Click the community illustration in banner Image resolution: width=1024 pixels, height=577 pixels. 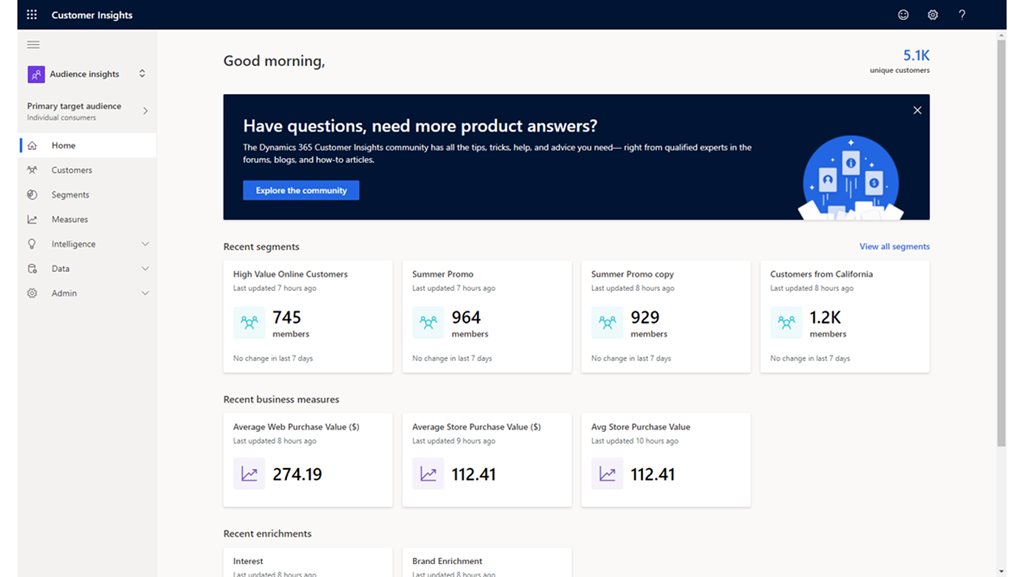pos(850,177)
